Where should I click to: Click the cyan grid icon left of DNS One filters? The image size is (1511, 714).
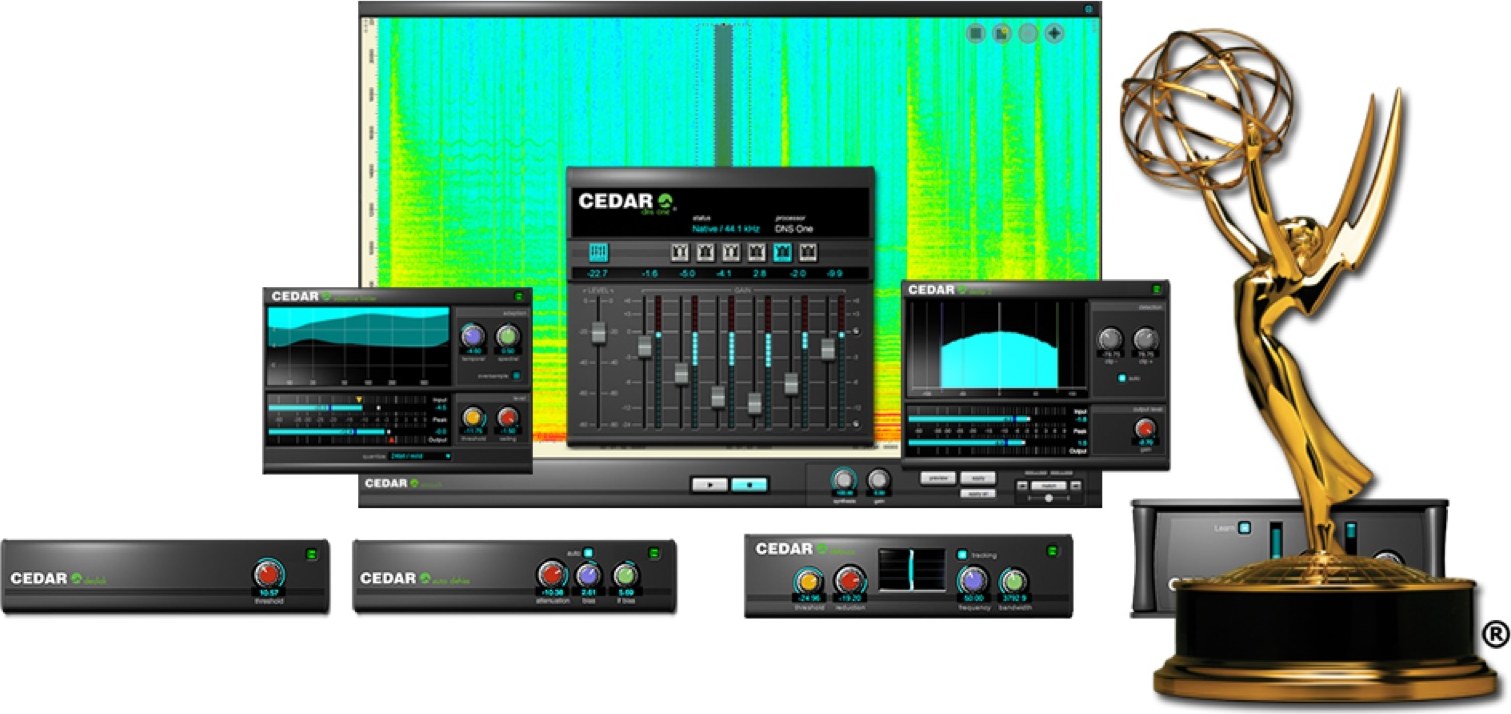click(599, 252)
